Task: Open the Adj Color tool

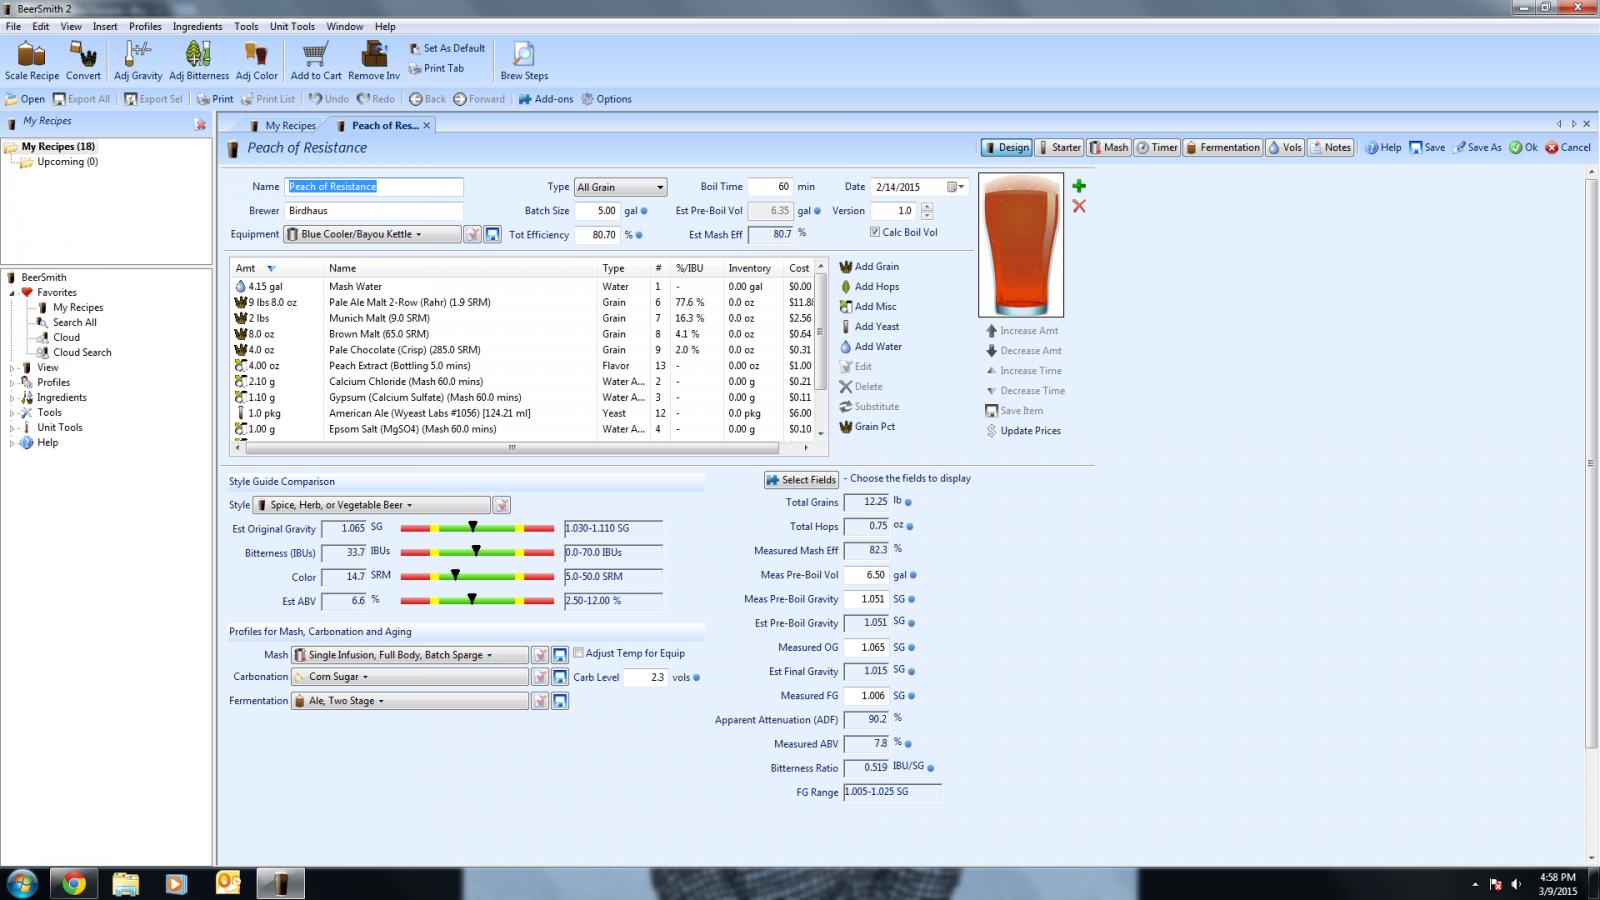Action: [x=257, y=61]
